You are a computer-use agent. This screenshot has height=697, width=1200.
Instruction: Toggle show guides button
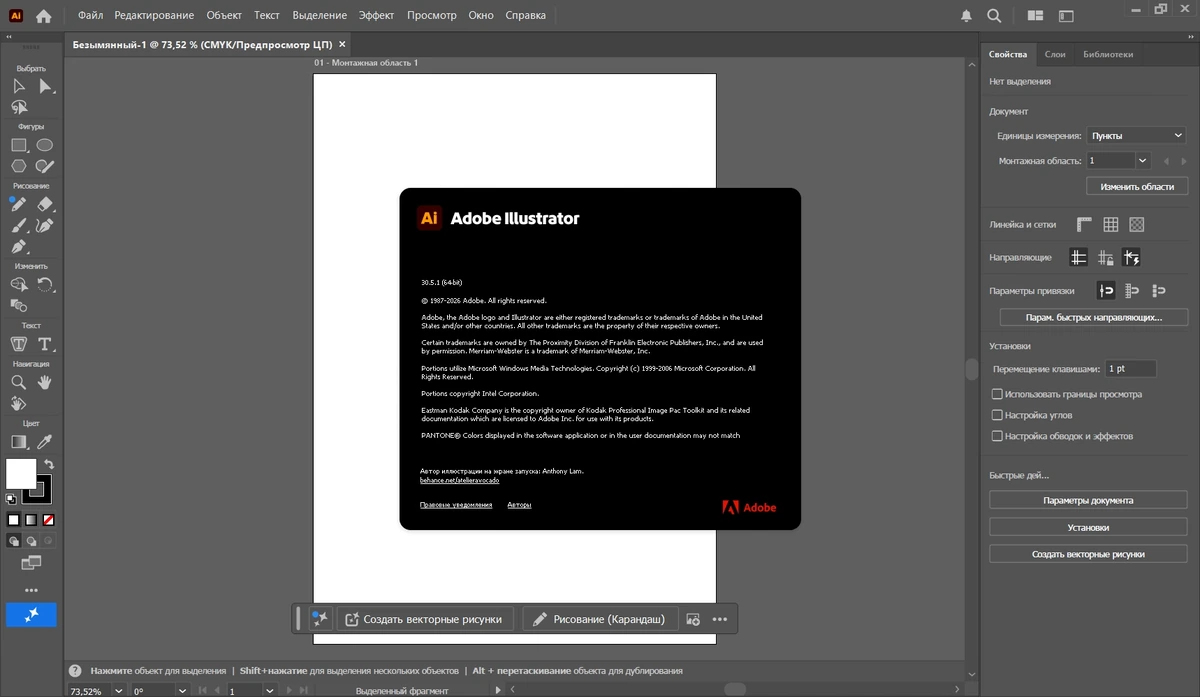tap(1079, 257)
